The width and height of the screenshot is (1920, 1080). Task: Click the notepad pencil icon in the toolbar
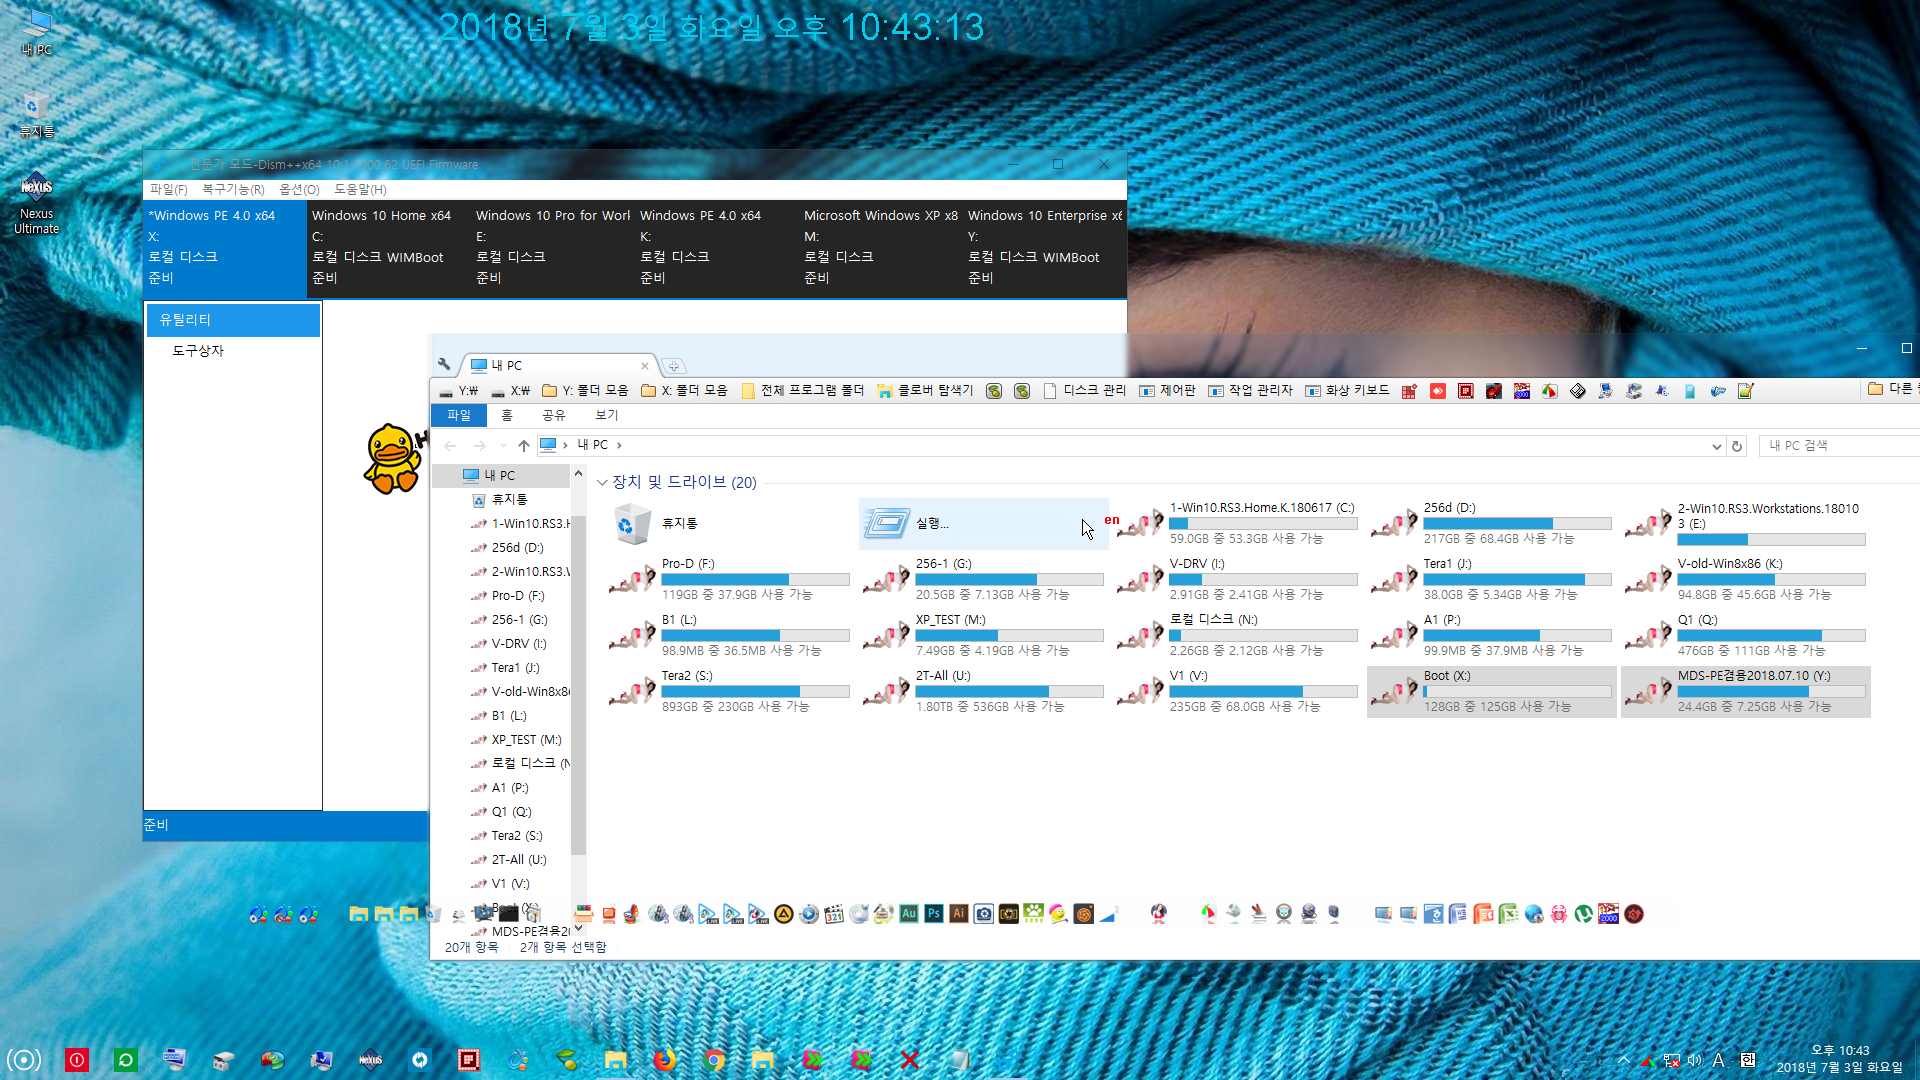coord(1746,391)
